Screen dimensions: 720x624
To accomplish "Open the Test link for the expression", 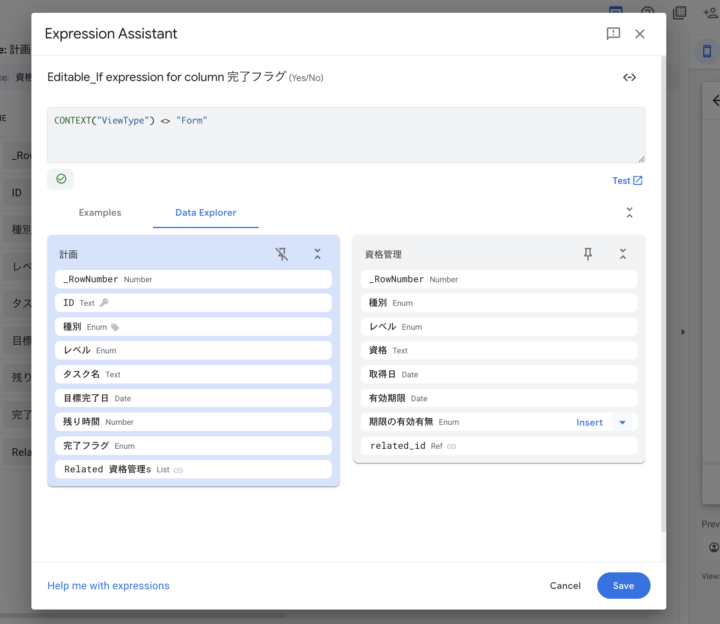I will point(627,181).
